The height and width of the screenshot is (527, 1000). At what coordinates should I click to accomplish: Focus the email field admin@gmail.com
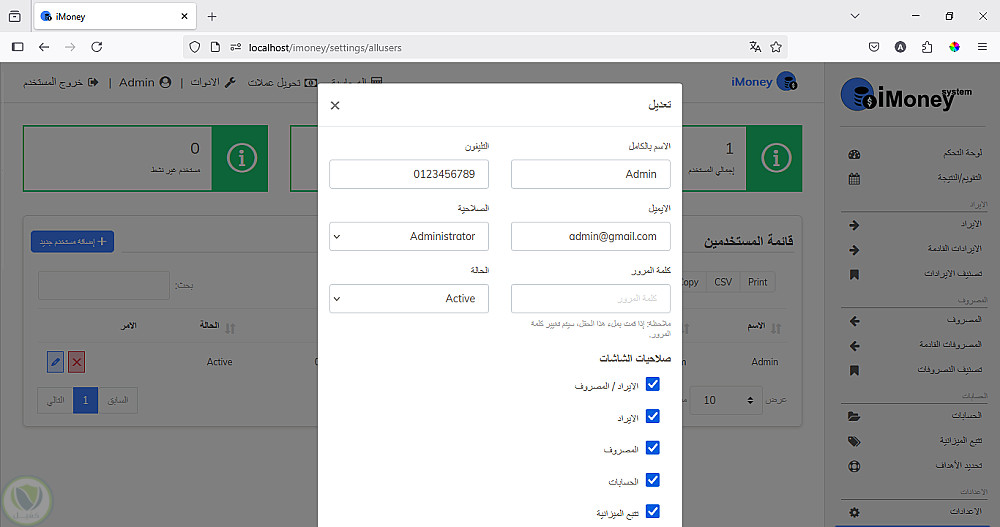click(x=591, y=237)
